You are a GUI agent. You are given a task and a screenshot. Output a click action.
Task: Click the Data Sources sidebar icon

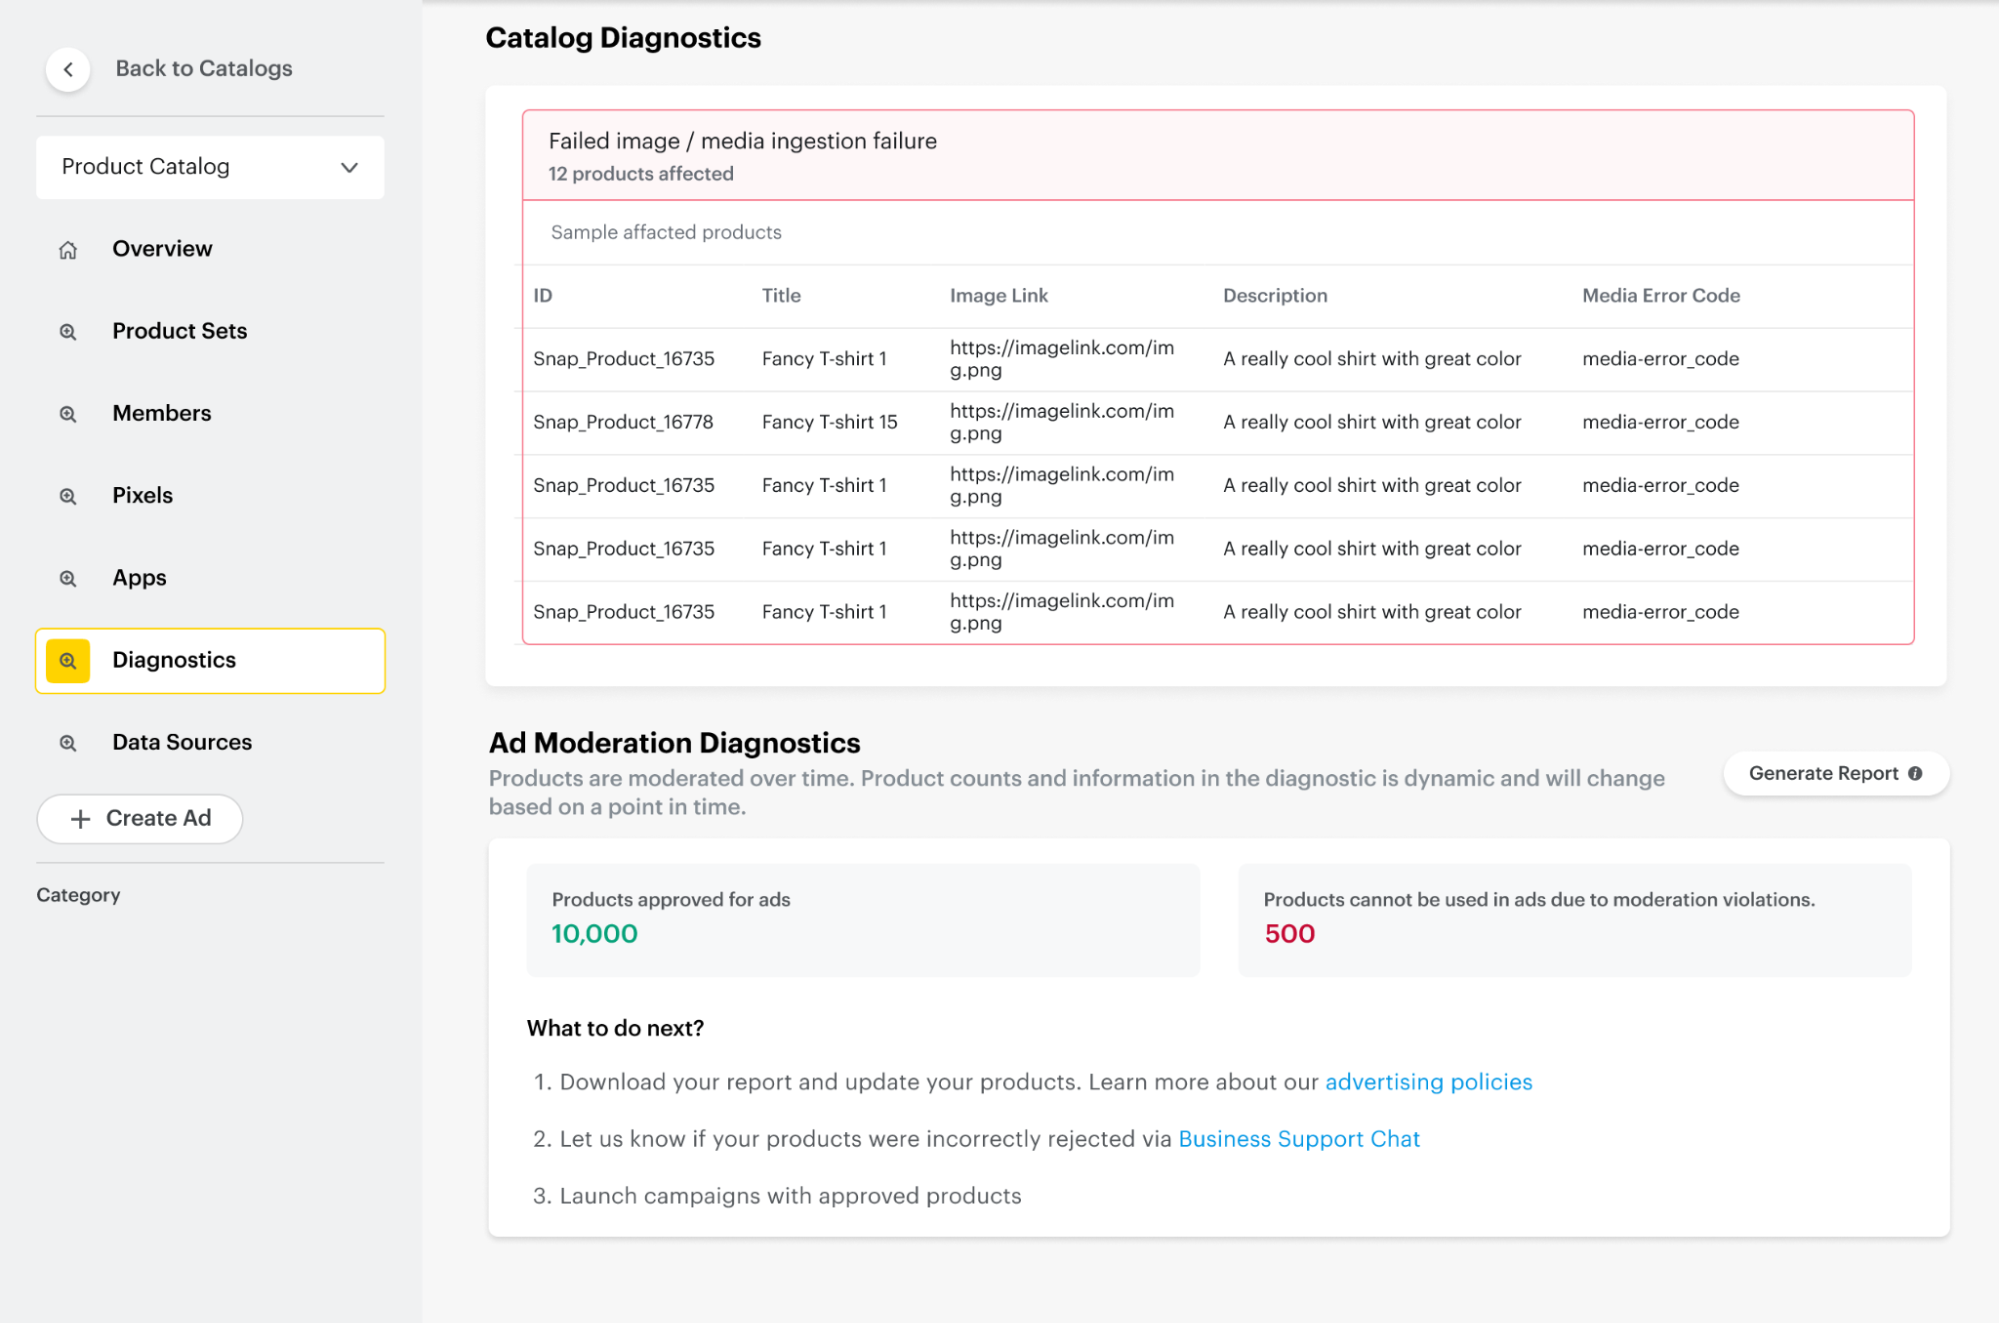click(68, 743)
